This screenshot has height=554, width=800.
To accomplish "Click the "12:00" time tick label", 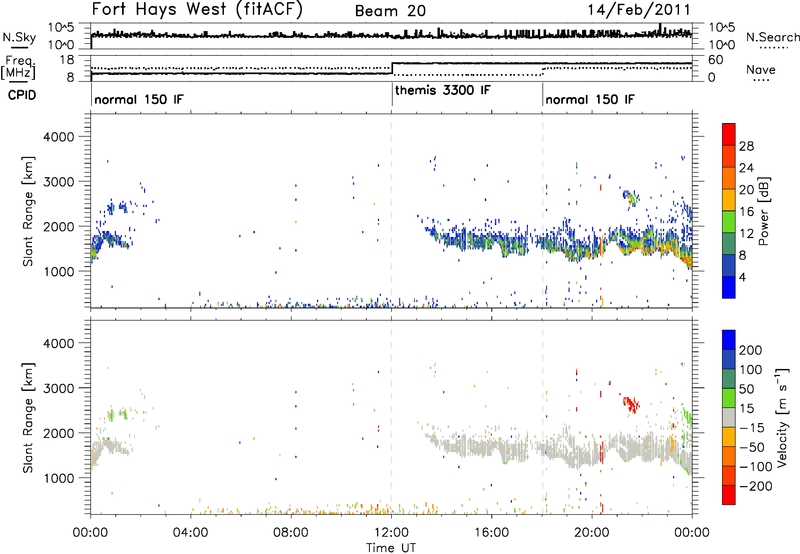I will tap(391, 533).
